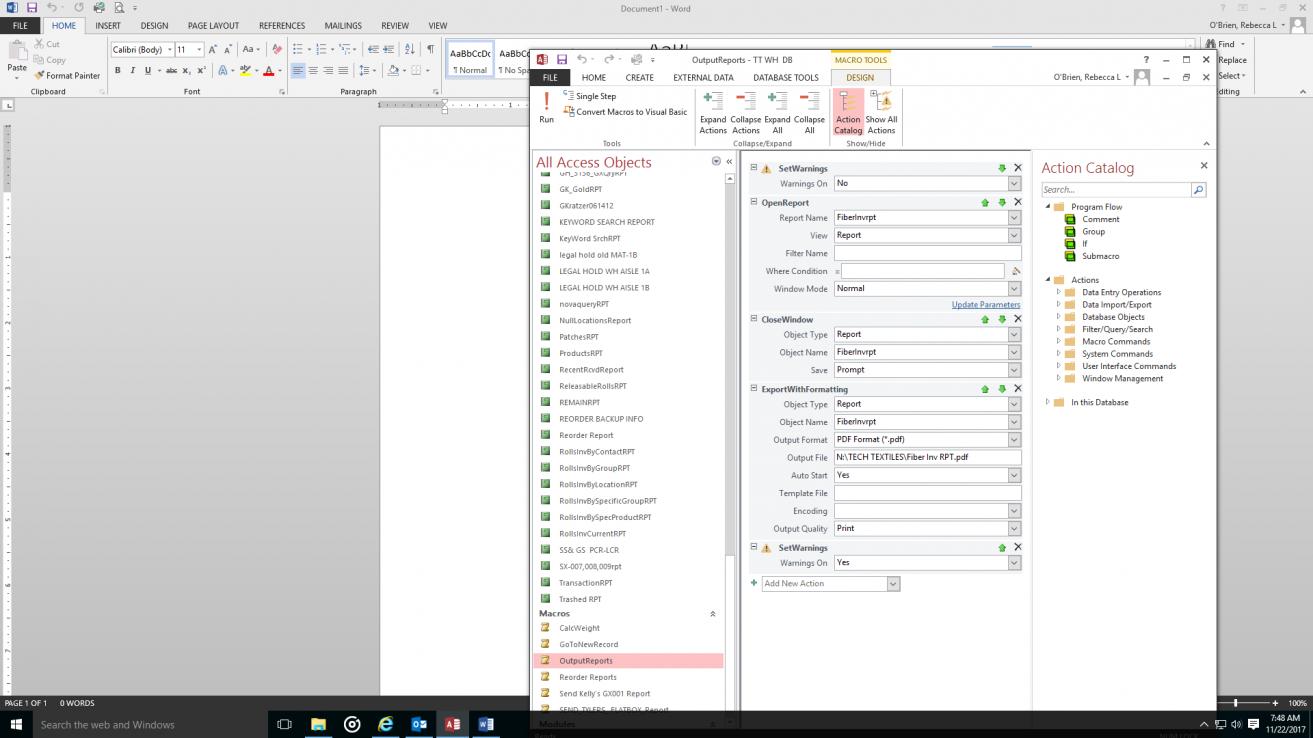Run the OutputReports macro
The width and height of the screenshot is (1313, 738).
coord(546,108)
